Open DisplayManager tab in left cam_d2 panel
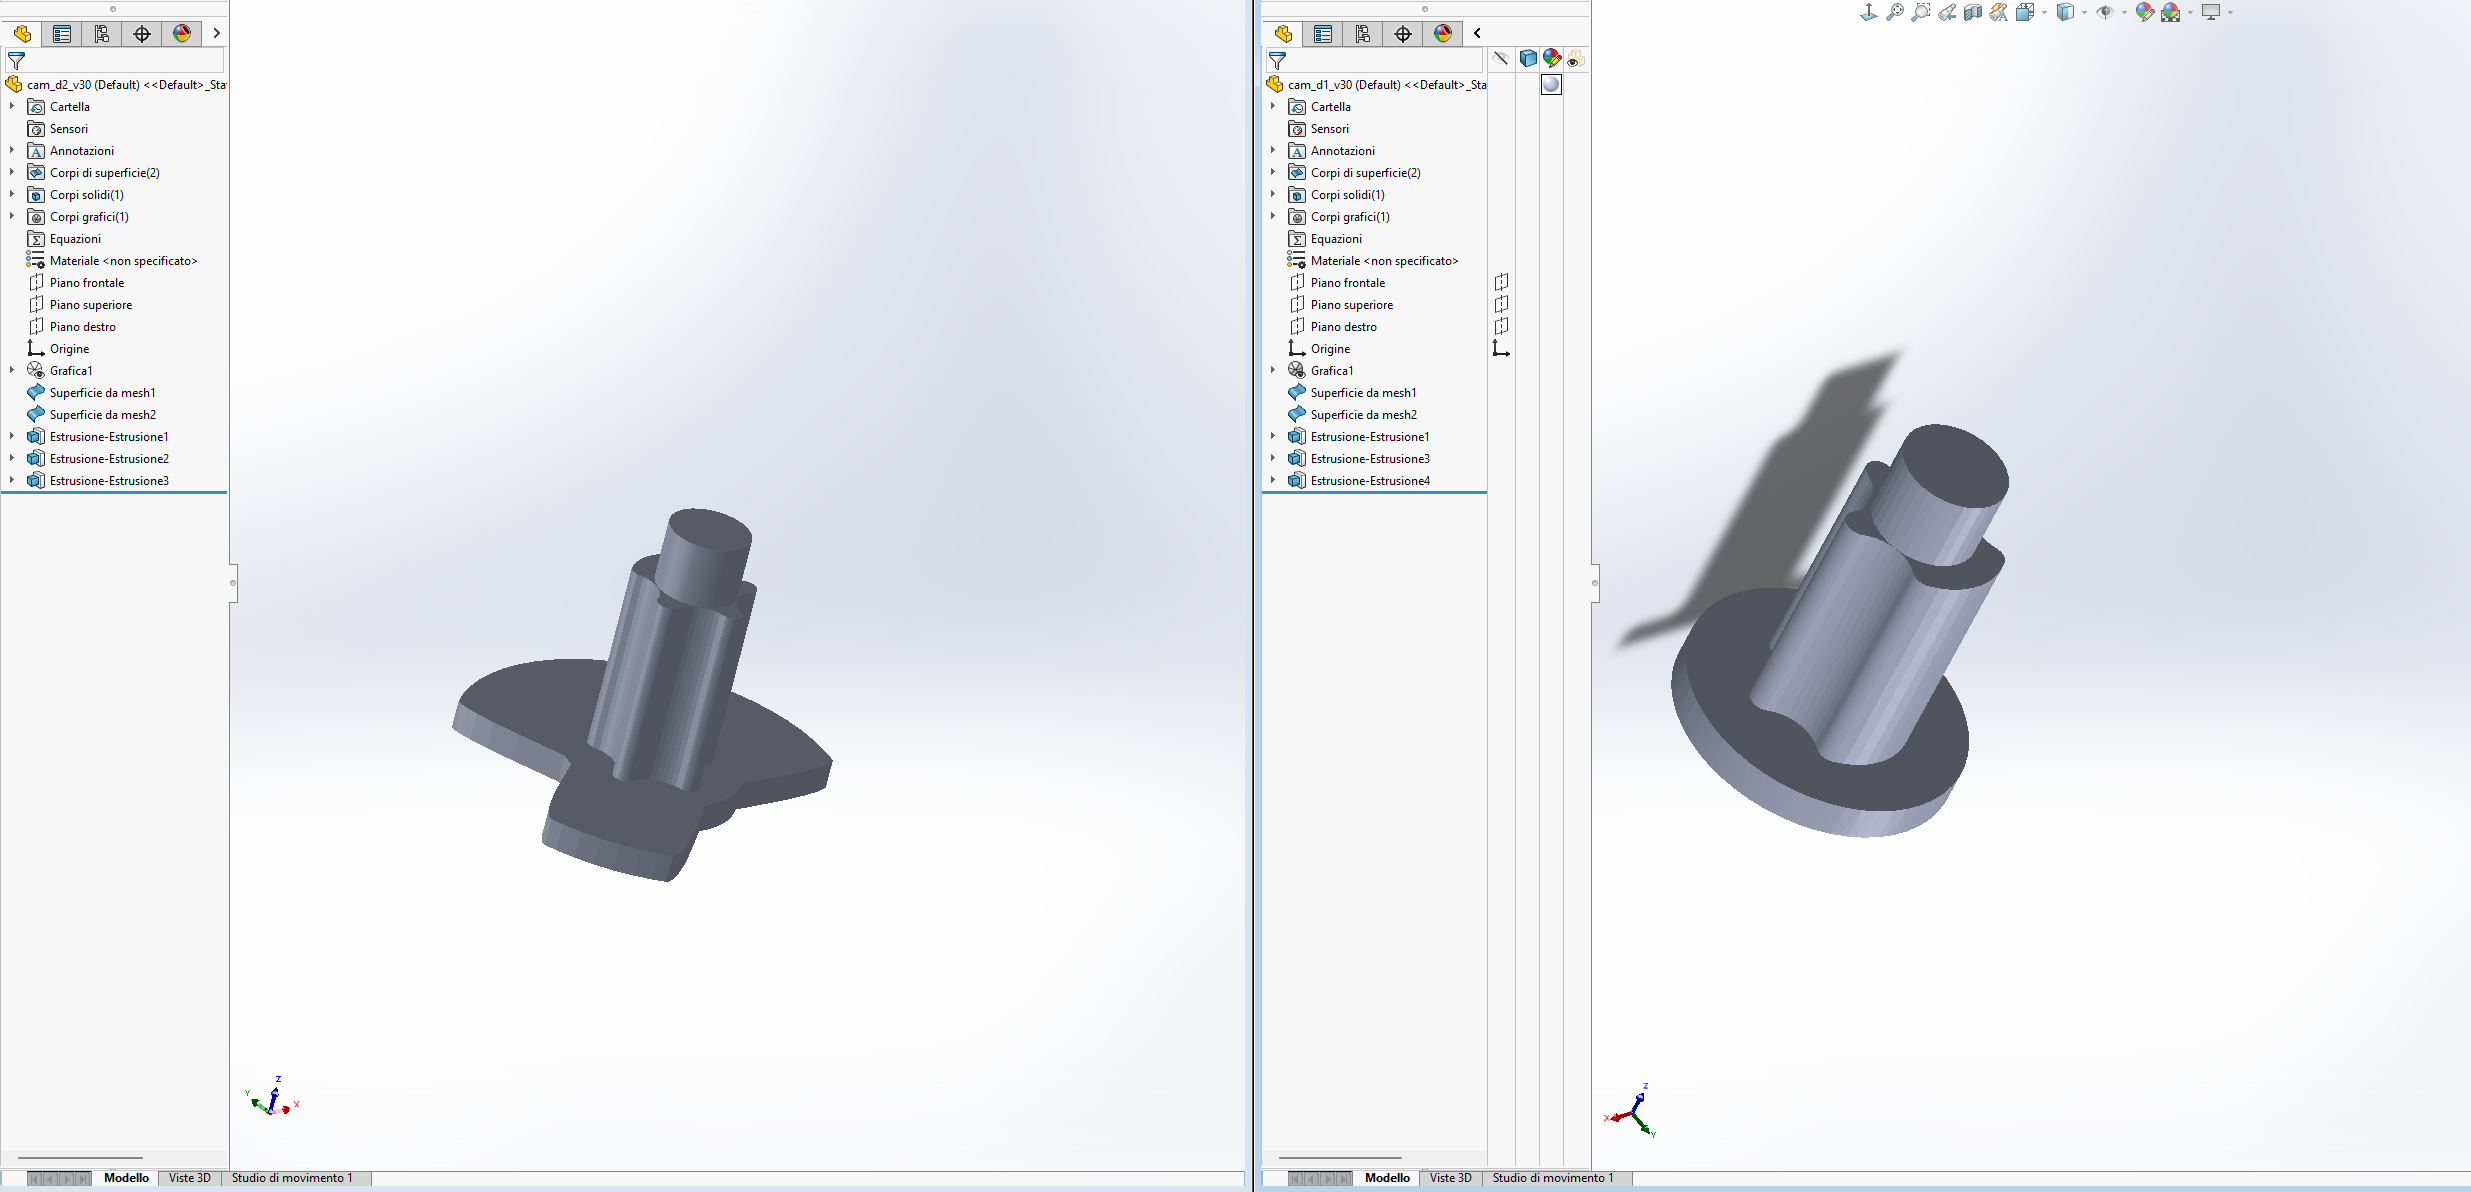 (182, 34)
